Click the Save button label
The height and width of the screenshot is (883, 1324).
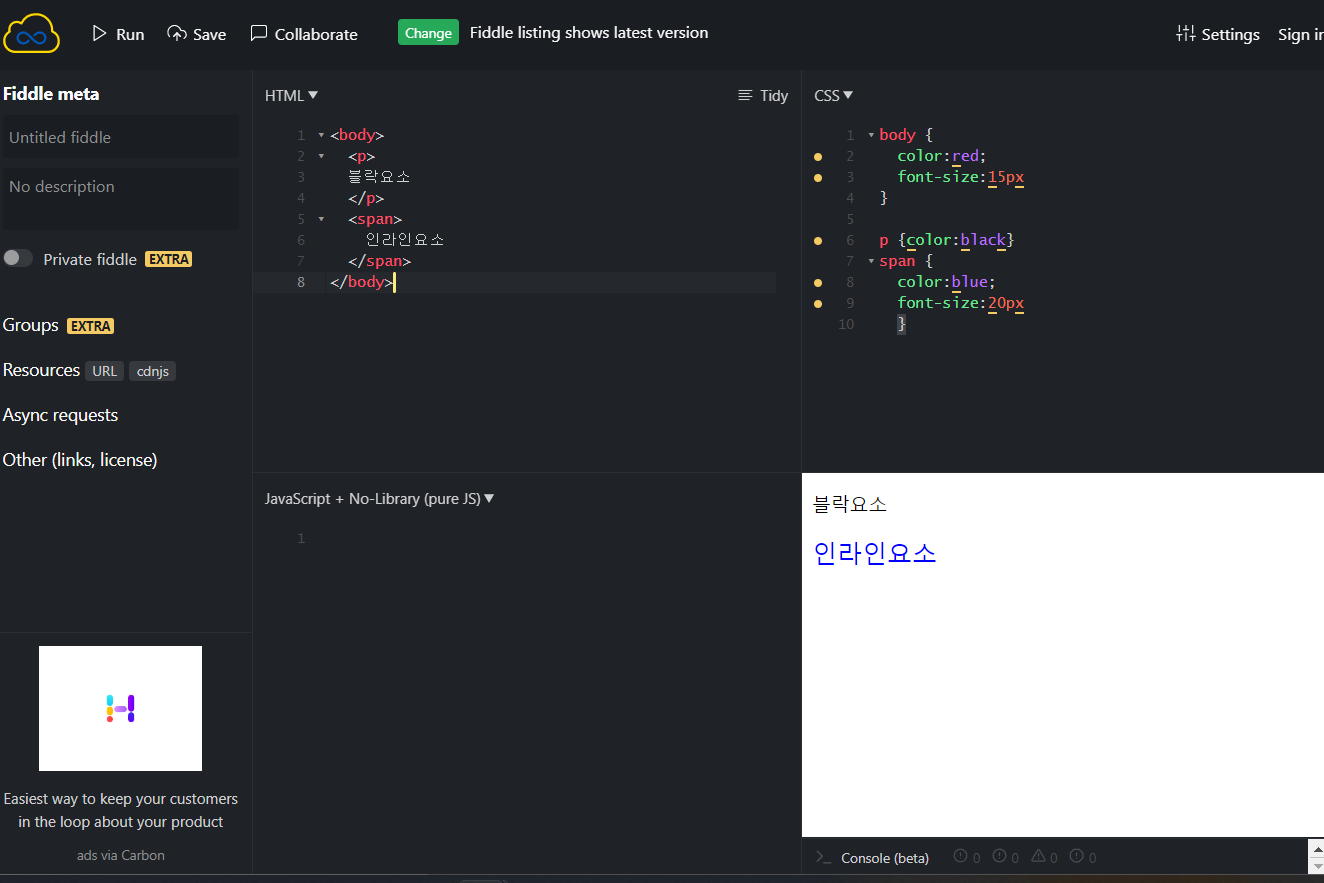pyautogui.click(x=210, y=34)
